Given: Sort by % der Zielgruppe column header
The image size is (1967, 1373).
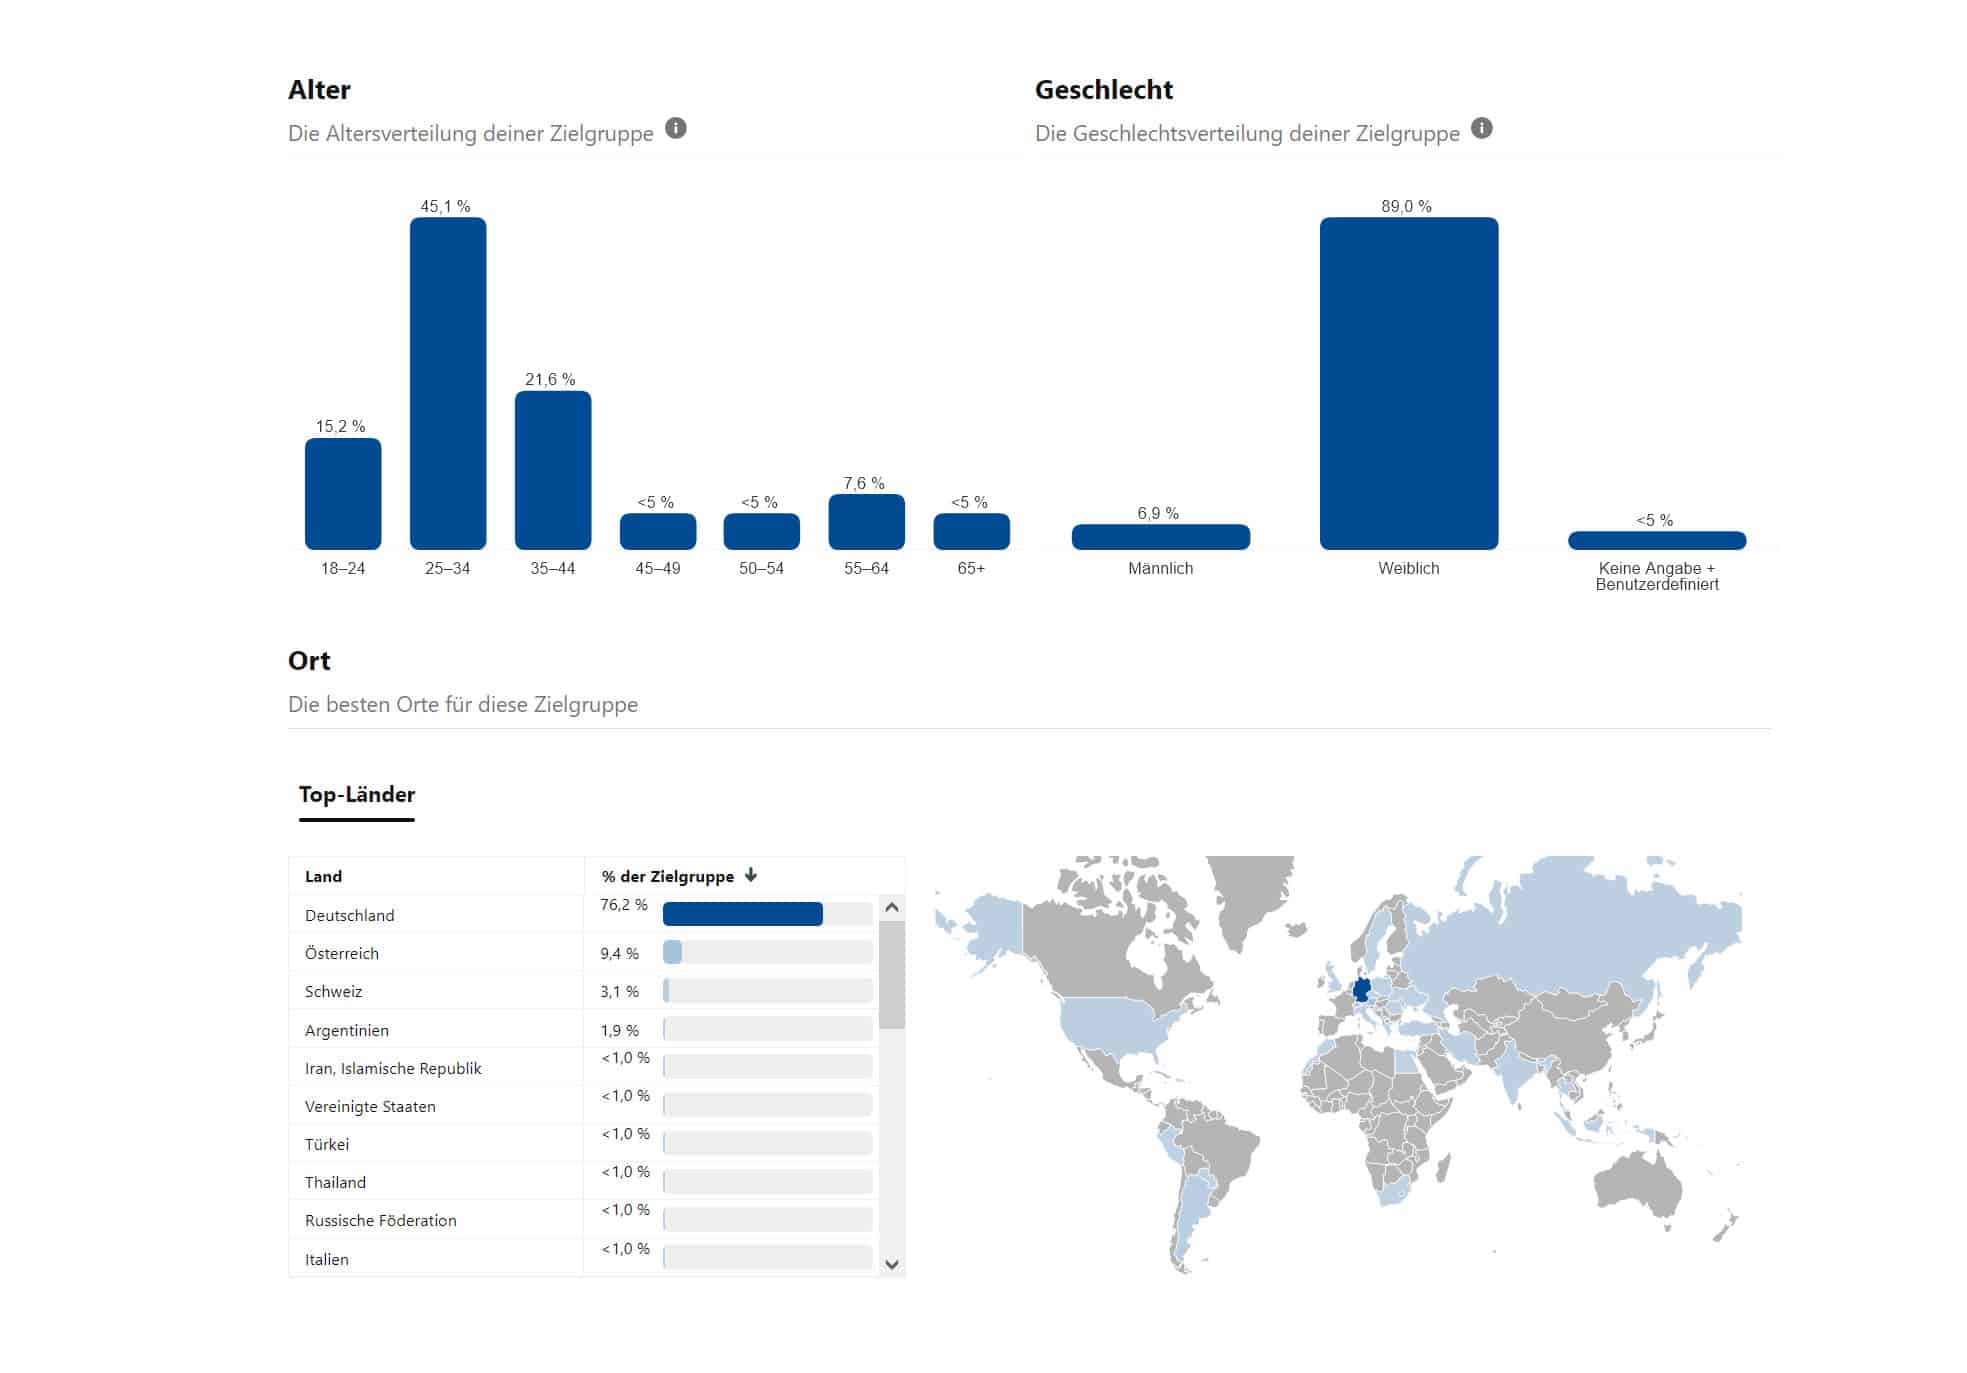Looking at the screenshot, I should [x=667, y=876].
